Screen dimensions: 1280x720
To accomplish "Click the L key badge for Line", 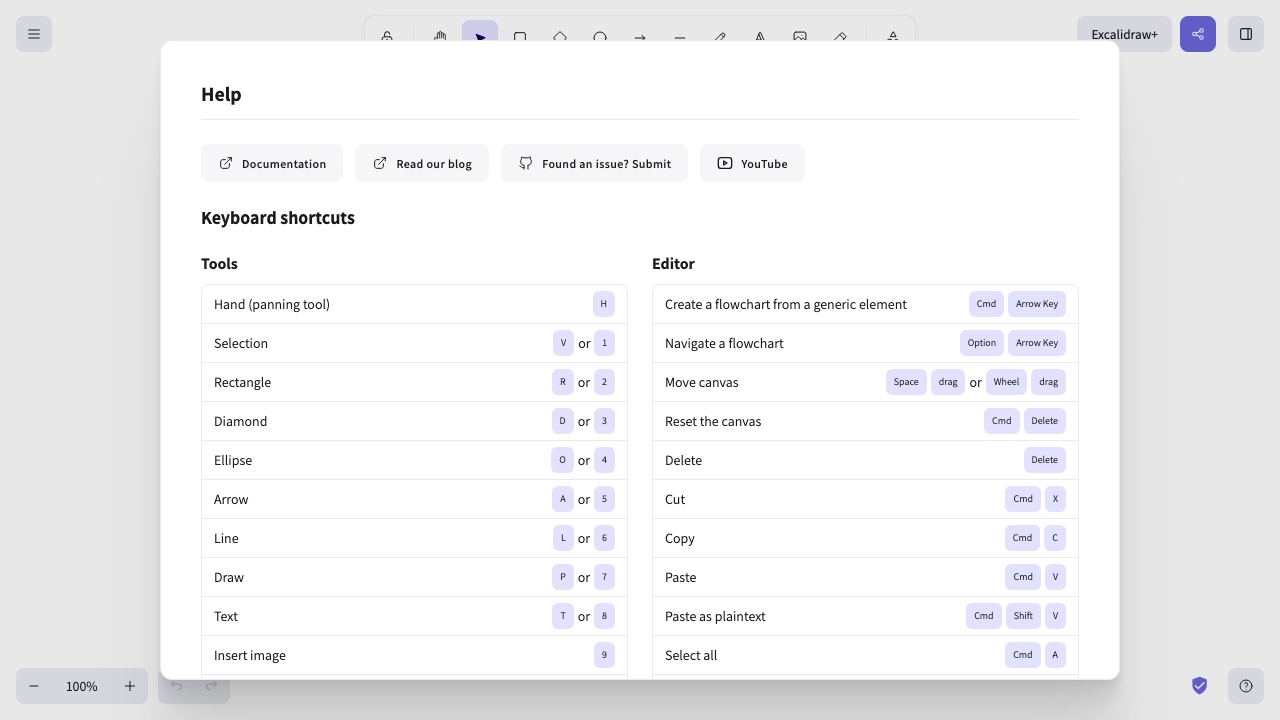I will [563, 538].
